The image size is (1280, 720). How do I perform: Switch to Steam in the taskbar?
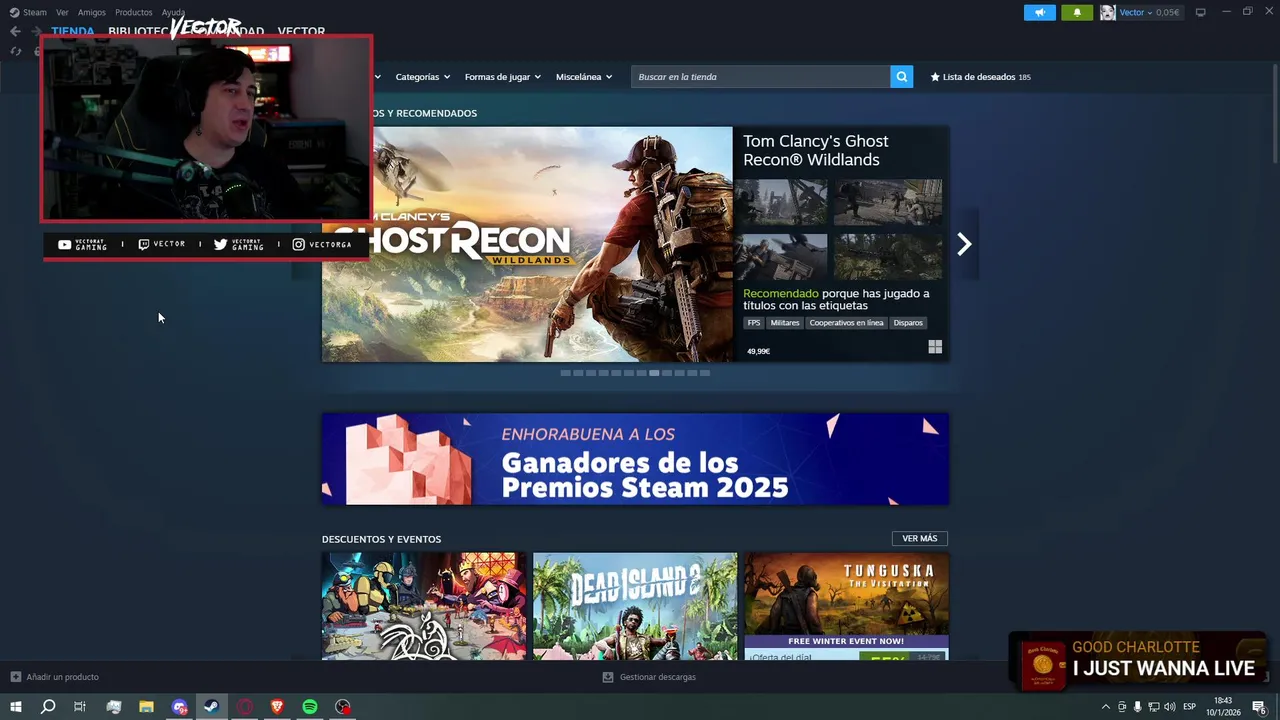coord(211,707)
